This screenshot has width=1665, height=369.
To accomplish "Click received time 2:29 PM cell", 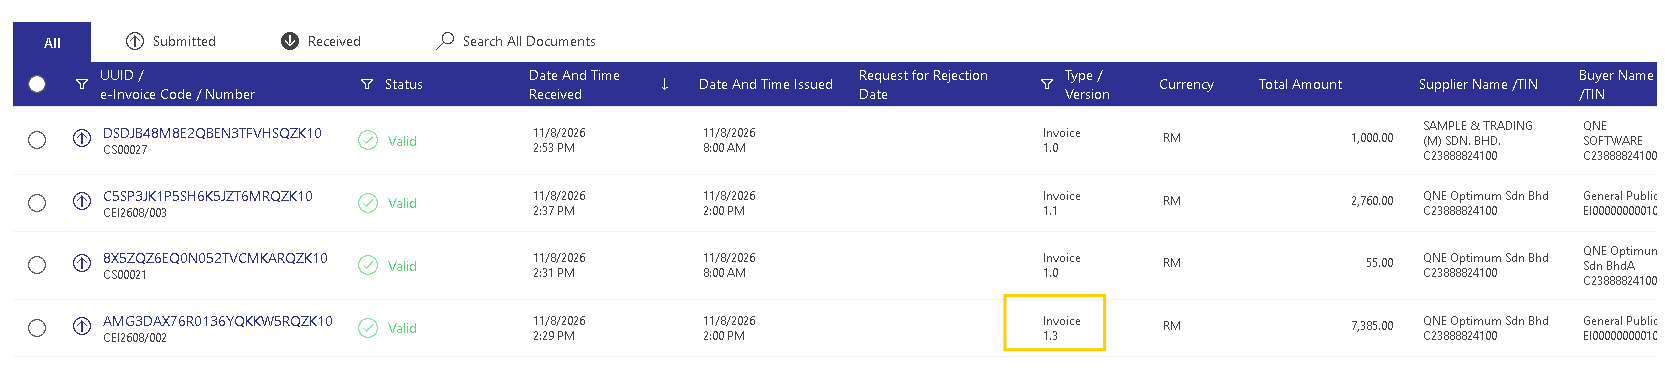I will [554, 336].
